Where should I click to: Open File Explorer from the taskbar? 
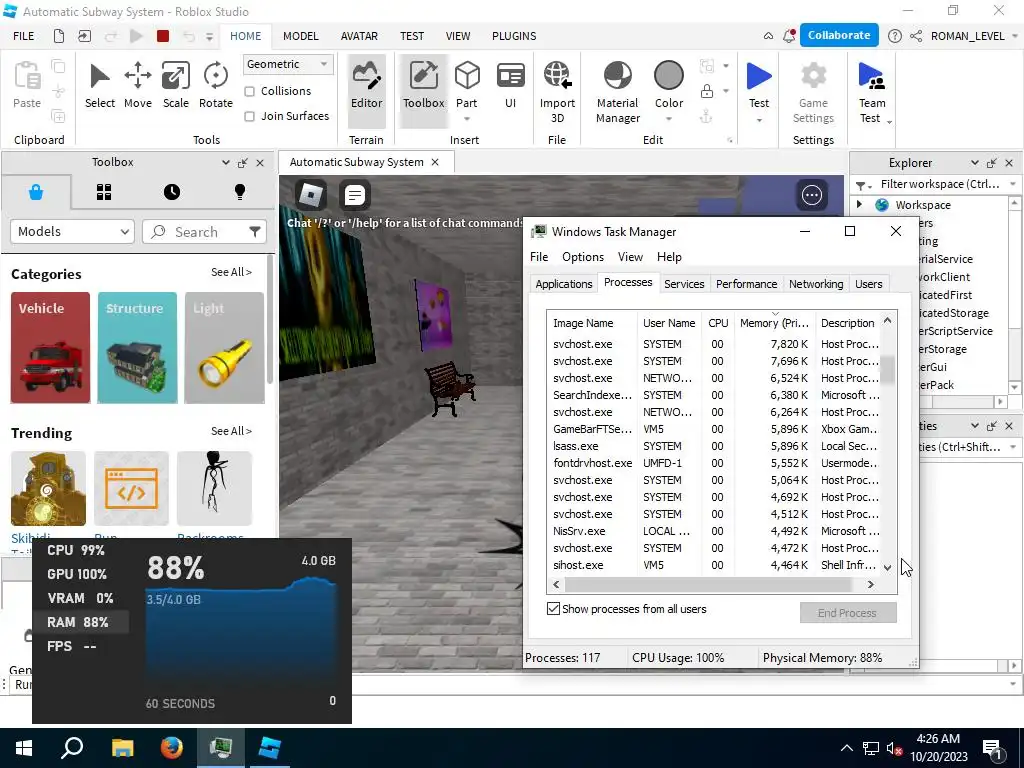click(122, 747)
